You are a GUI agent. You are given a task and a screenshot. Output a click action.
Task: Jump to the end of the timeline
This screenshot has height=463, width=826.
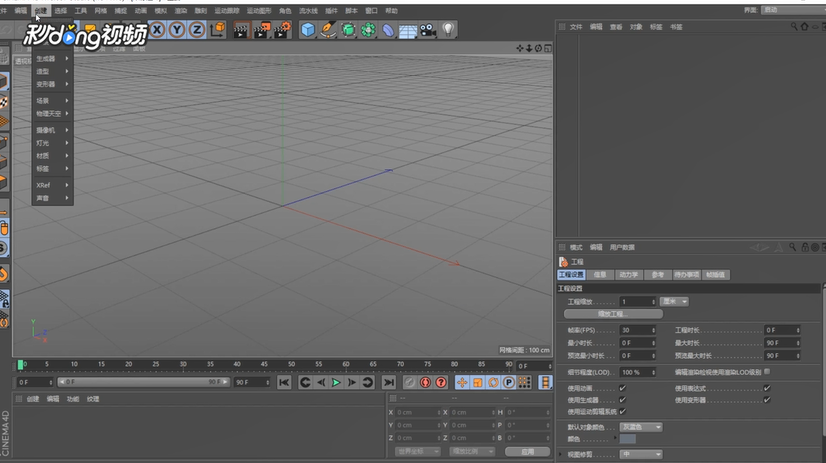point(389,382)
